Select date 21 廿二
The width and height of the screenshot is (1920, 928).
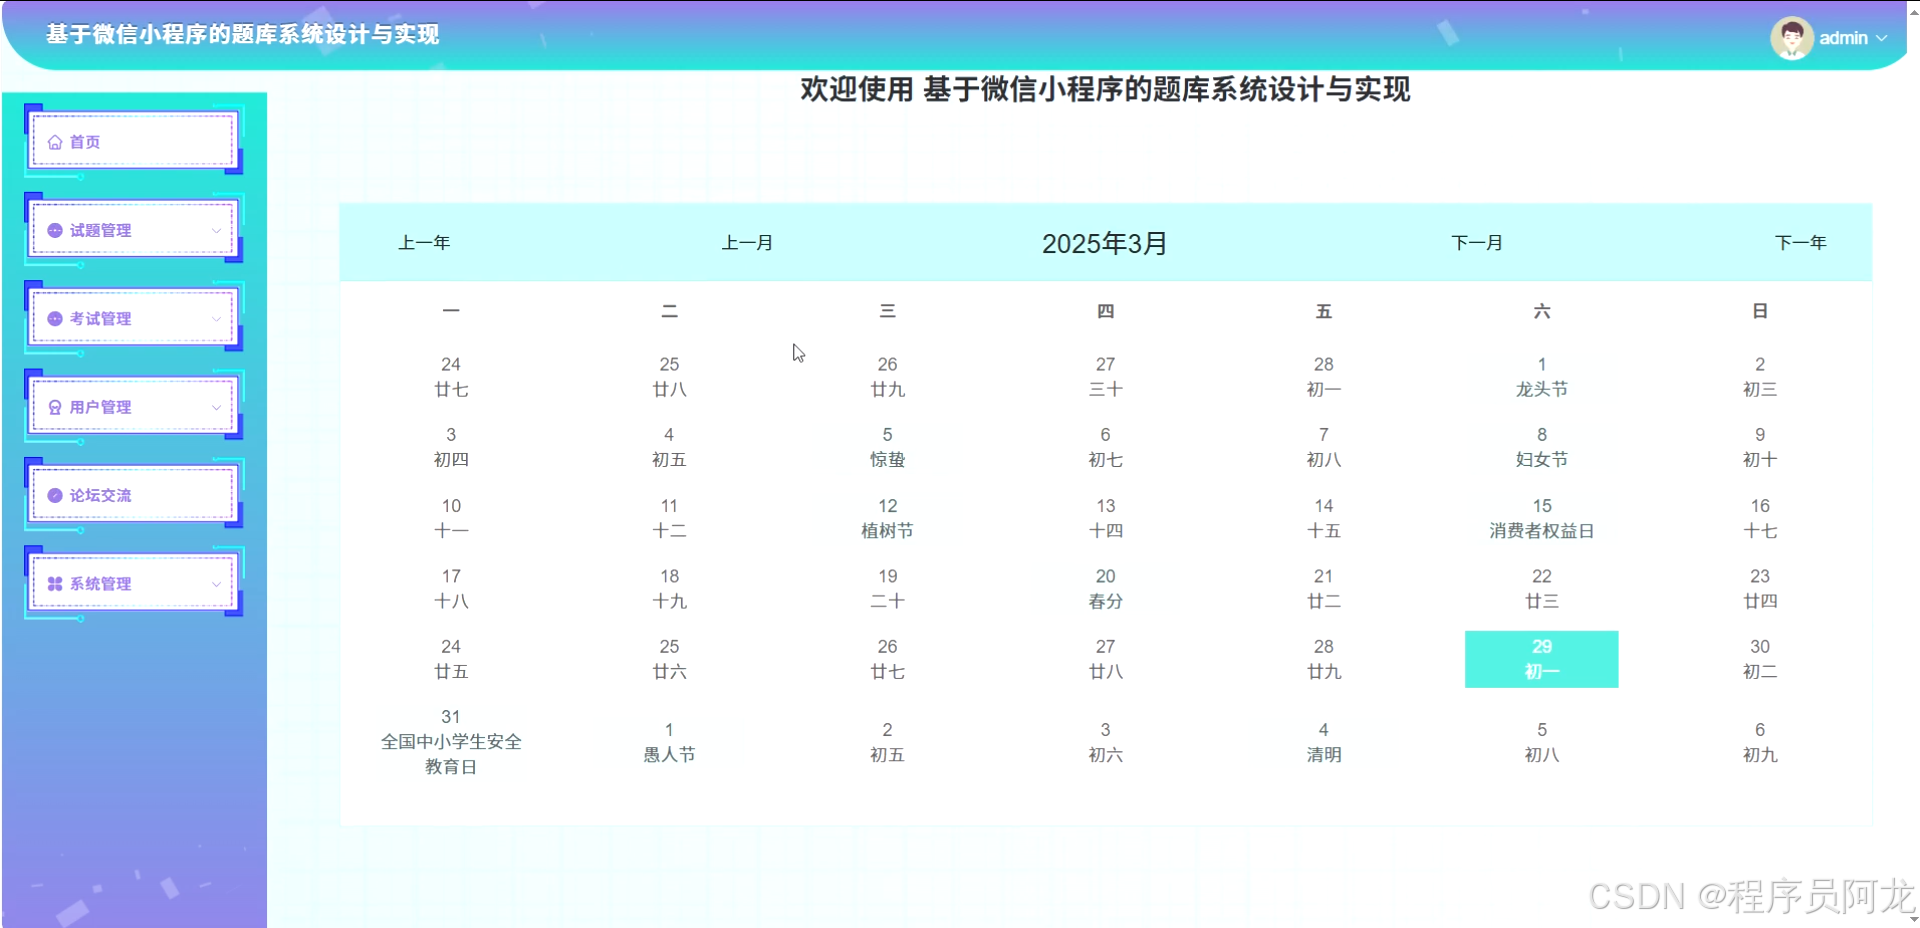[1323, 588]
